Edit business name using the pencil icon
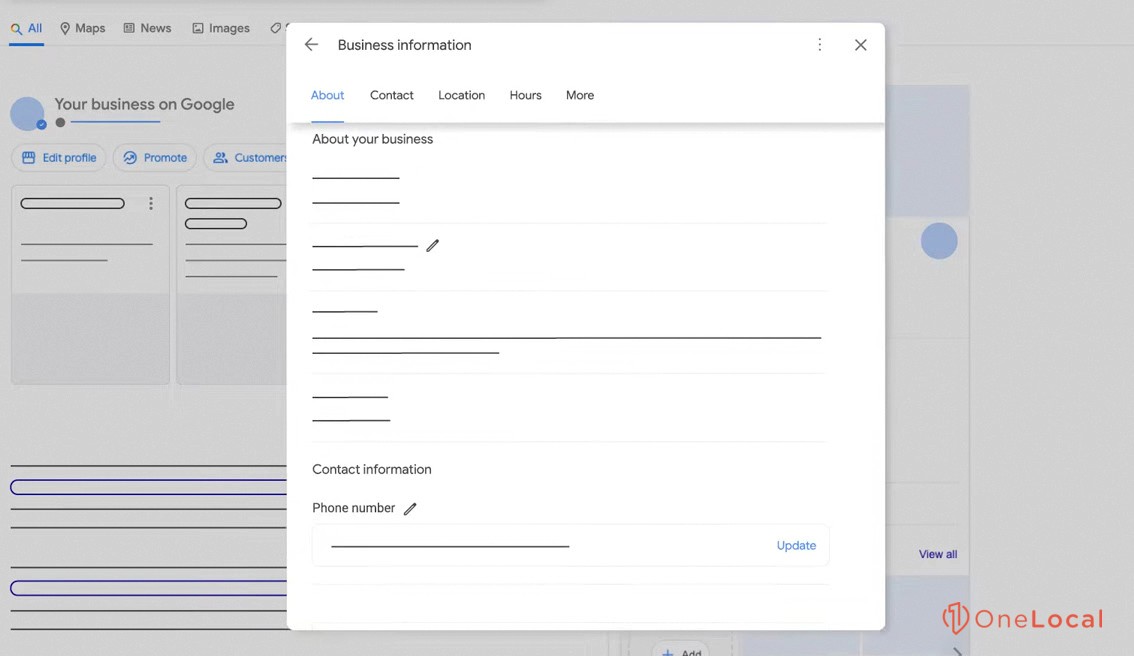Viewport: 1134px width, 656px height. click(x=432, y=246)
